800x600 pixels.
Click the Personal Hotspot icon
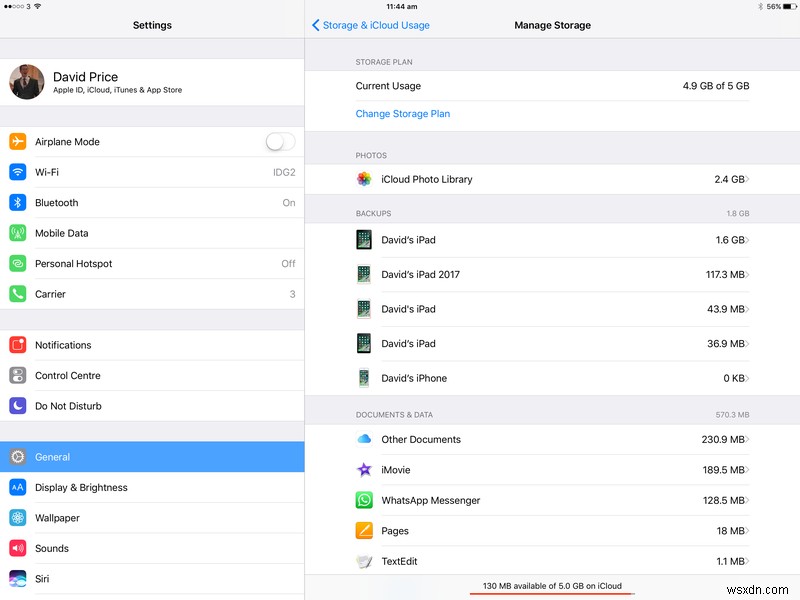click(18, 264)
